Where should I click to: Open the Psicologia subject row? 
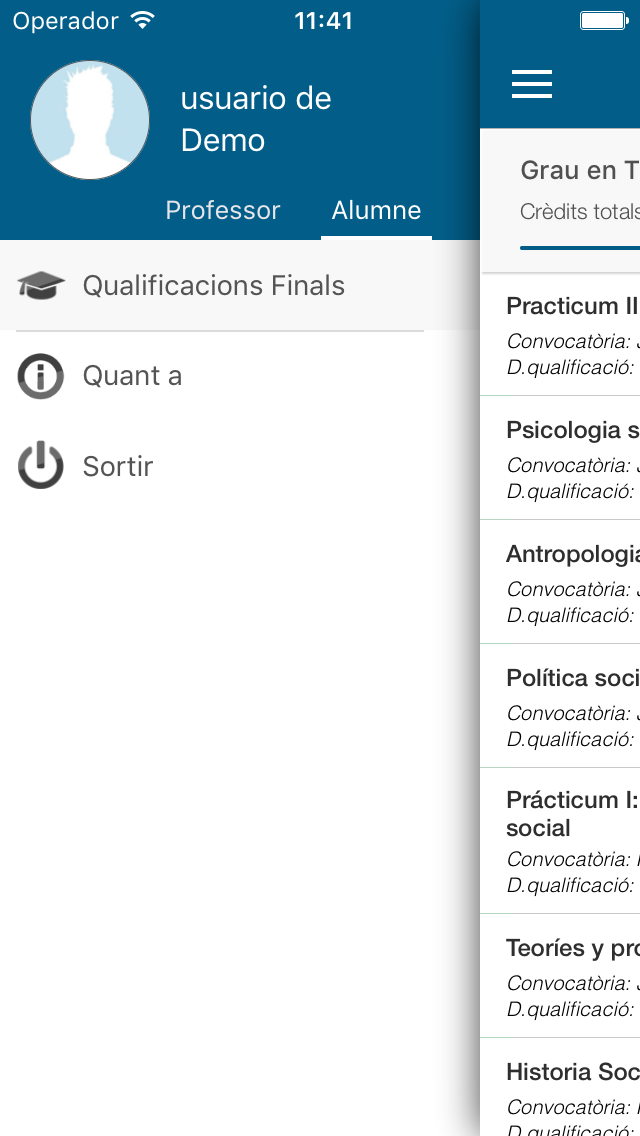click(x=560, y=458)
